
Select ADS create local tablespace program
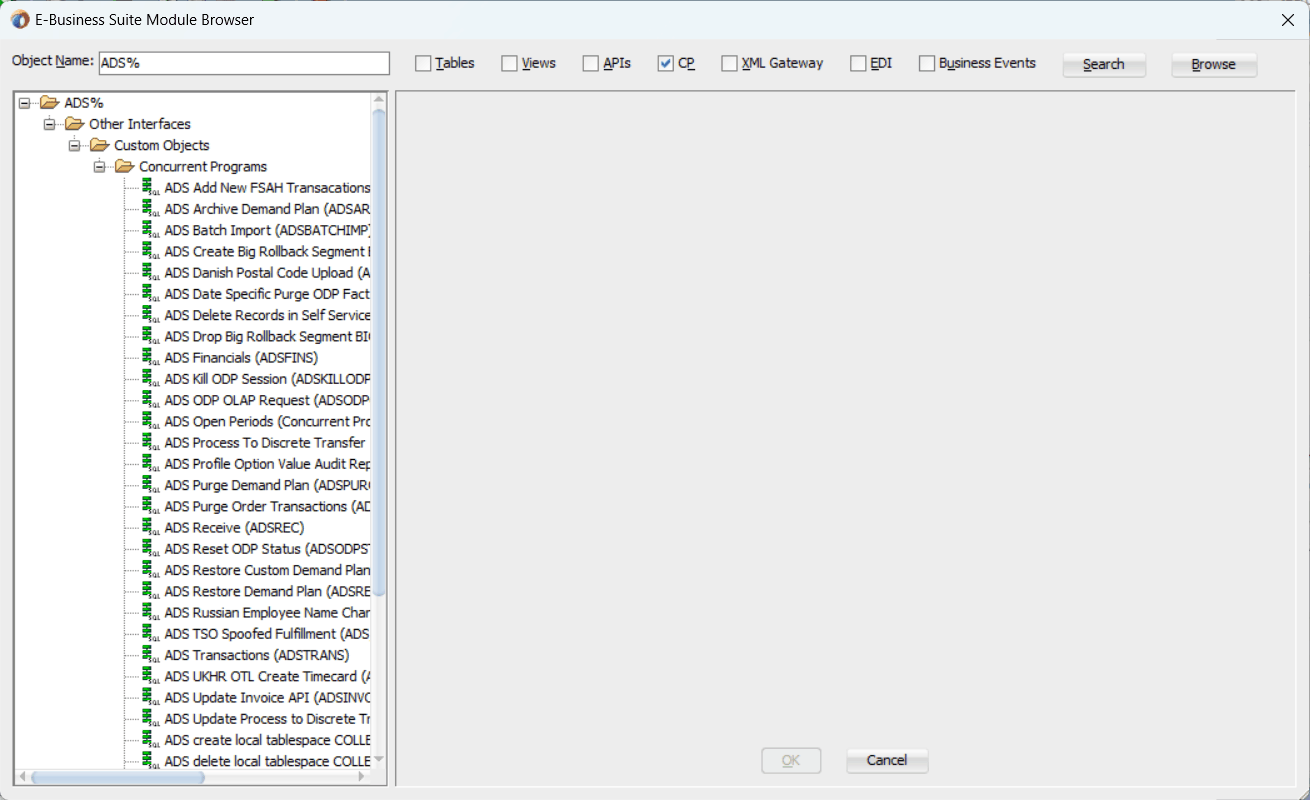coord(267,740)
